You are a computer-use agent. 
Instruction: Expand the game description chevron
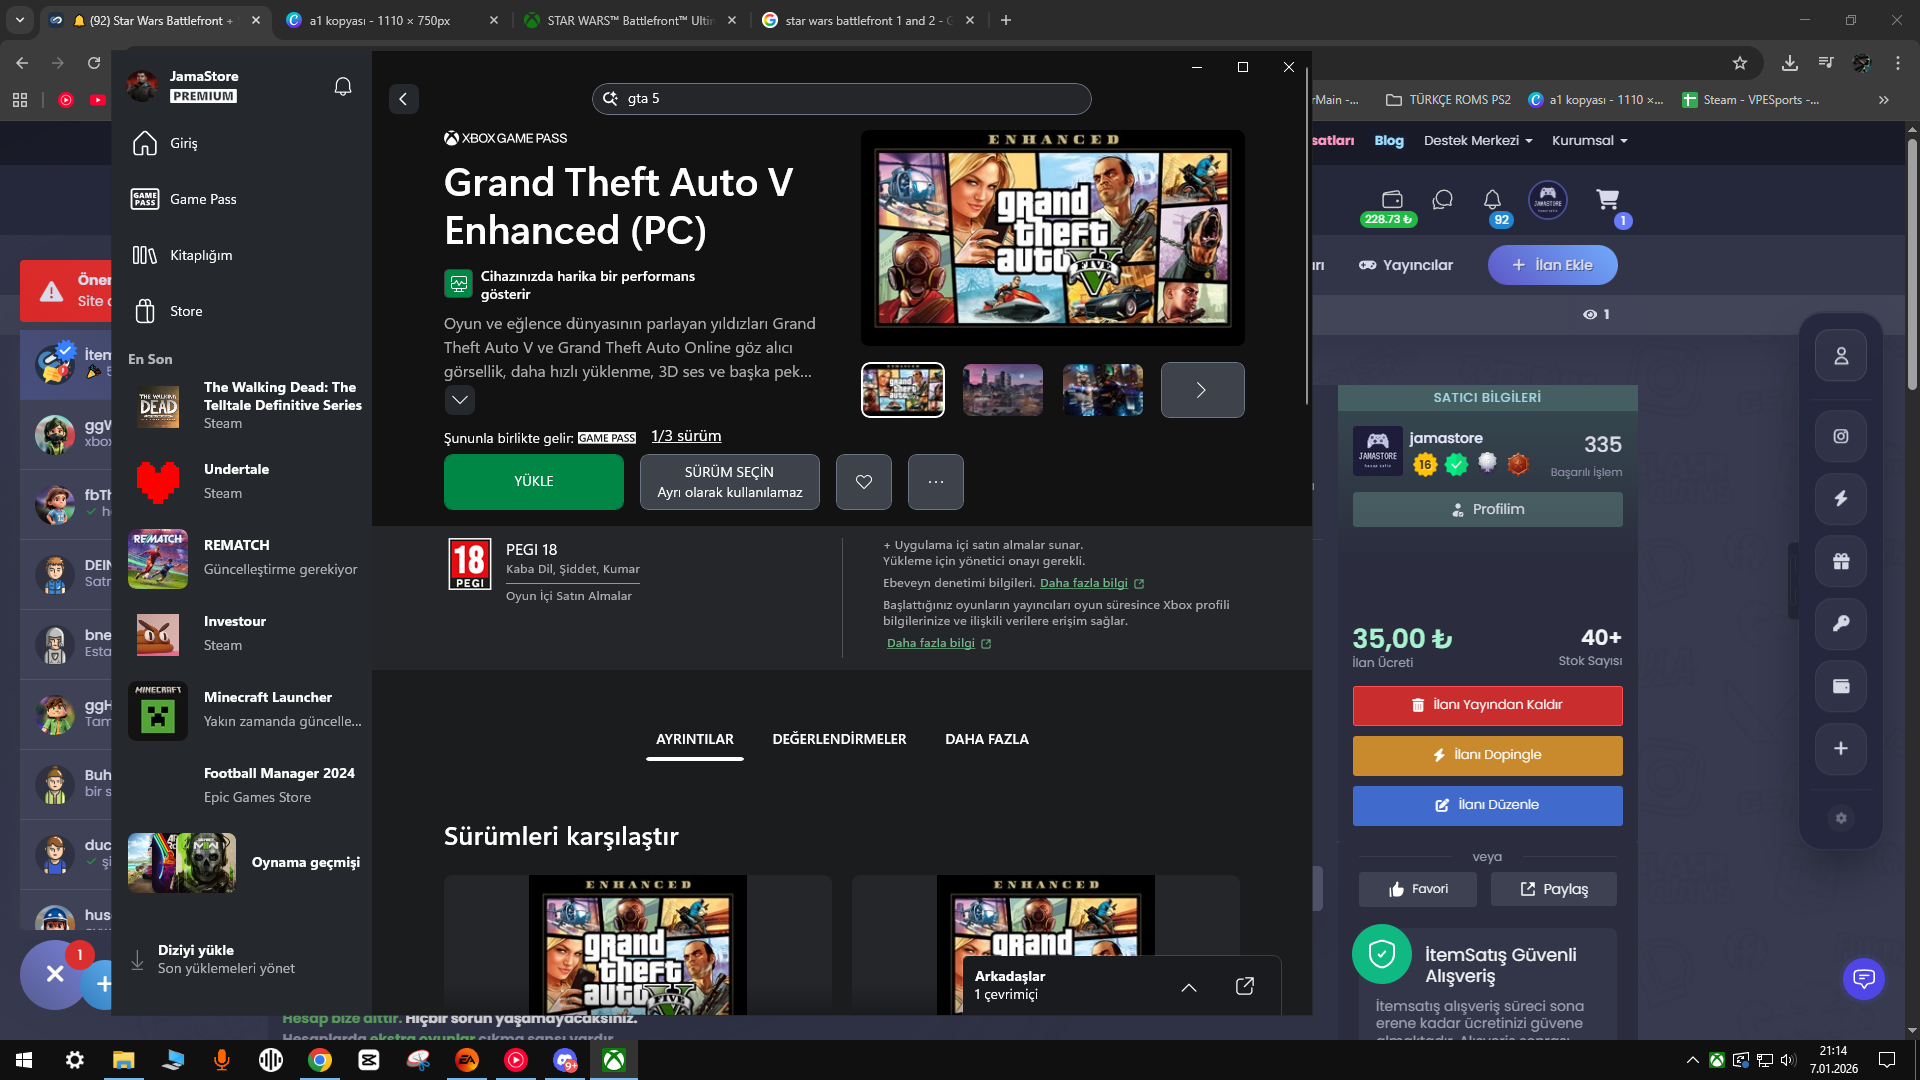pyautogui.click(x=459, y=400)
